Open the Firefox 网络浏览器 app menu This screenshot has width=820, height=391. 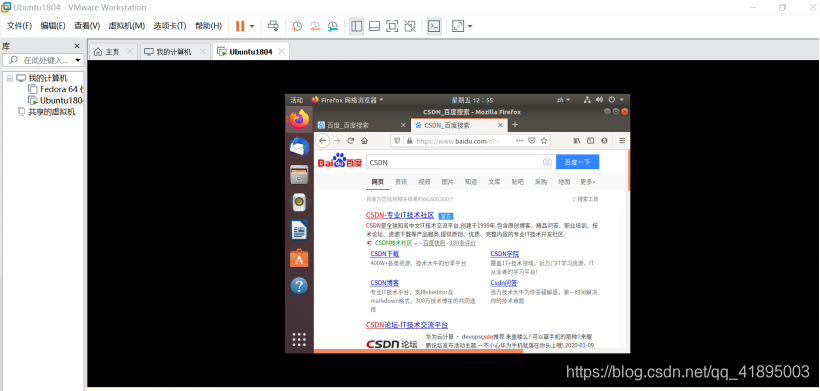coord(347,99)
